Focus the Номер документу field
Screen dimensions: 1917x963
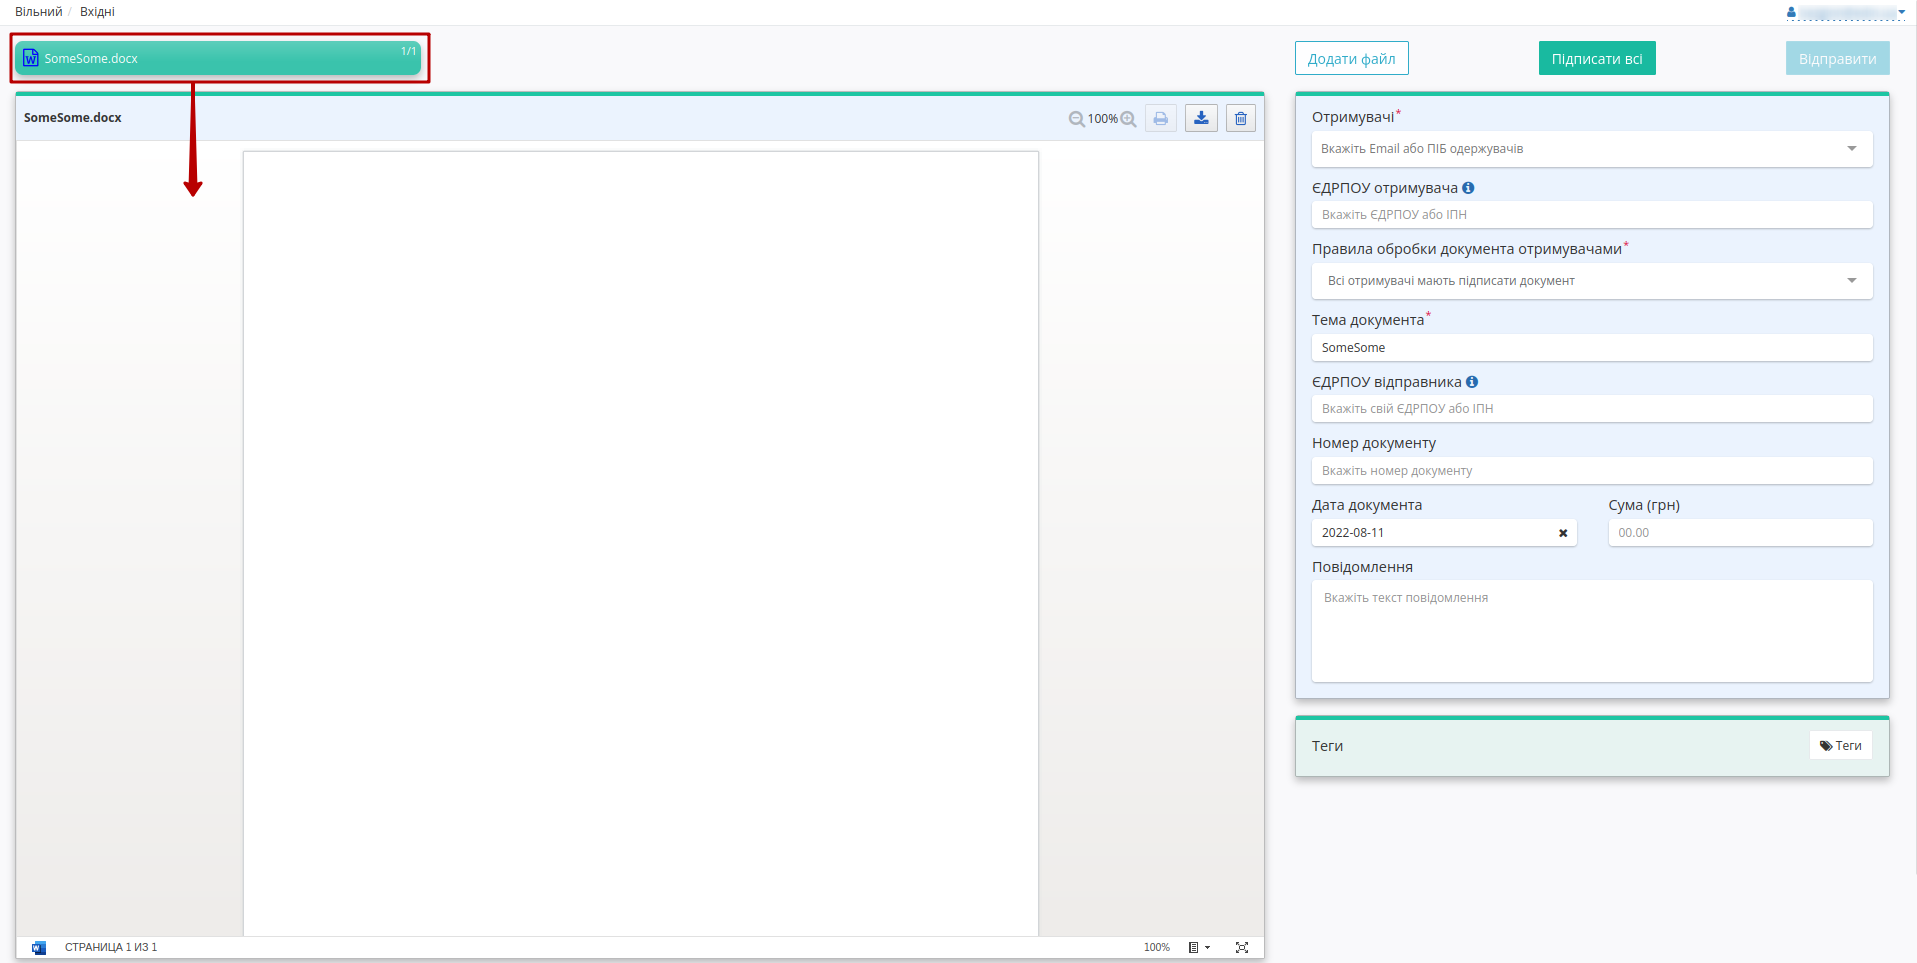(x=1592, y=471)
